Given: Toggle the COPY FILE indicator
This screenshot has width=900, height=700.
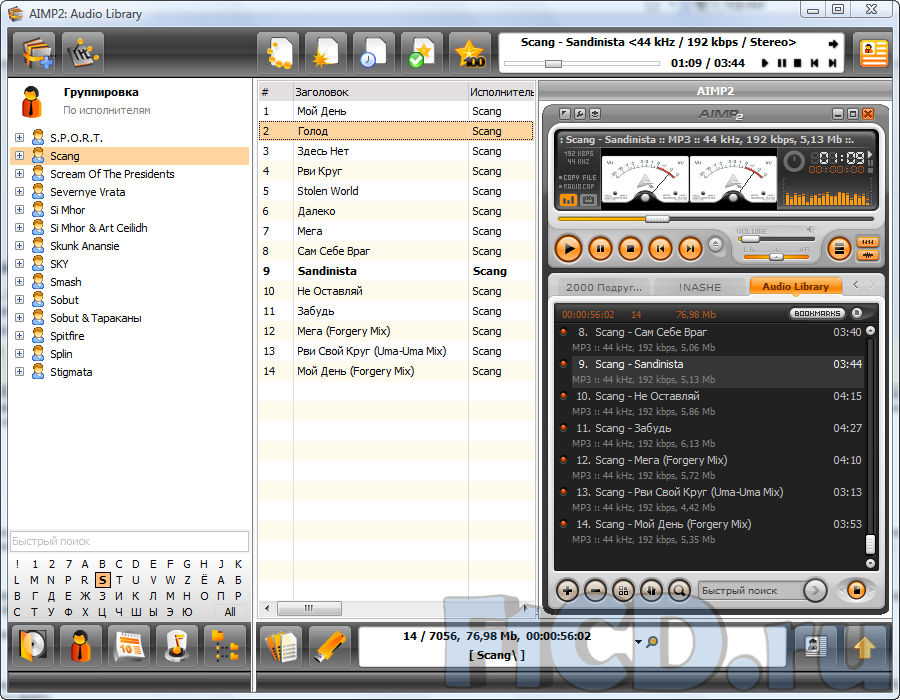Looking at the screenshot, I should pos(579,178).
